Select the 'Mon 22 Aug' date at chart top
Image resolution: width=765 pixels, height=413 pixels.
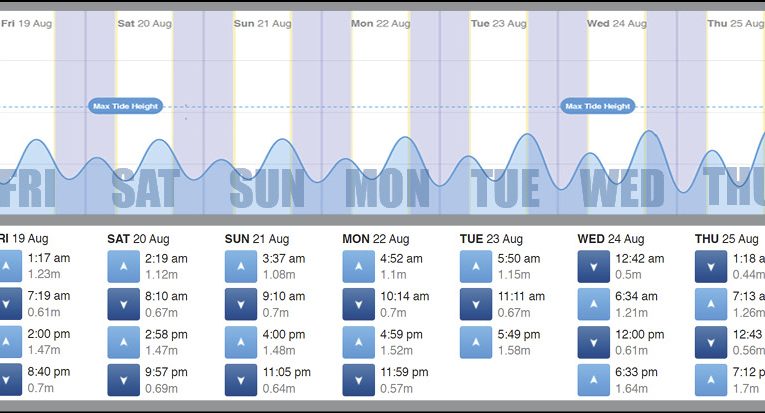click(376, 22)
